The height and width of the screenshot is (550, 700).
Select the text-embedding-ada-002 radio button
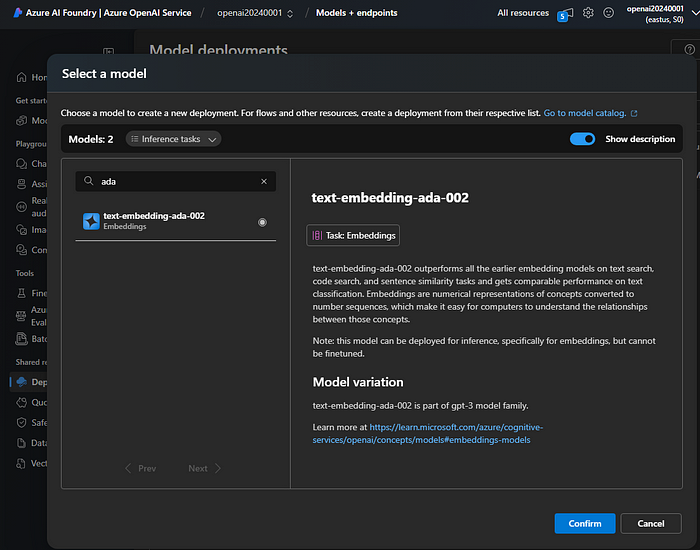click(262, 222)
